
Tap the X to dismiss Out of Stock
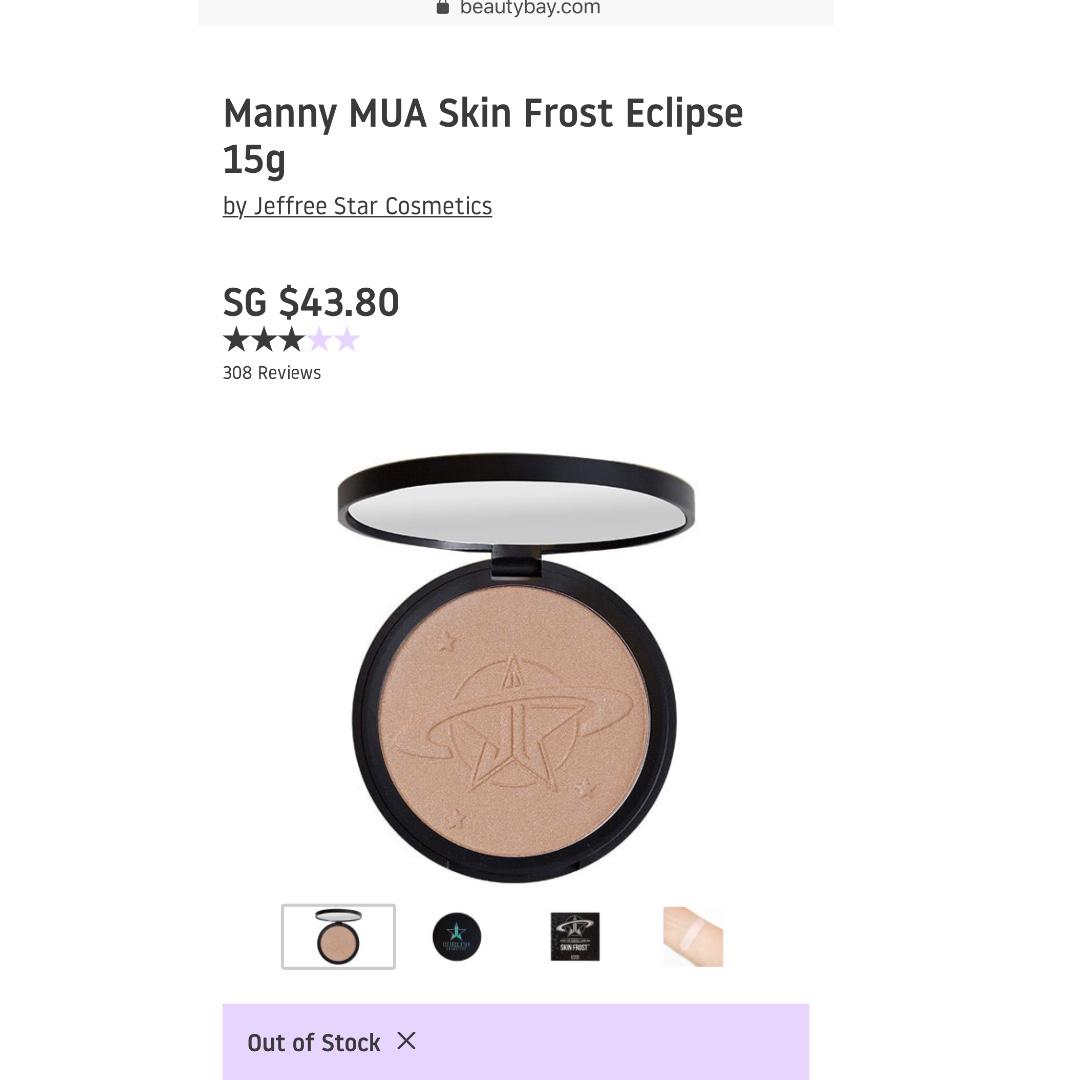coord(406,1042)
